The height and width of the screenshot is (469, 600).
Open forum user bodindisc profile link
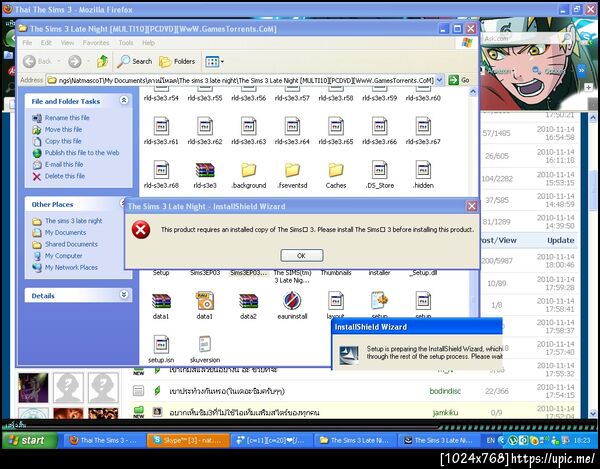pyautogui.click(x=445, y=391)
